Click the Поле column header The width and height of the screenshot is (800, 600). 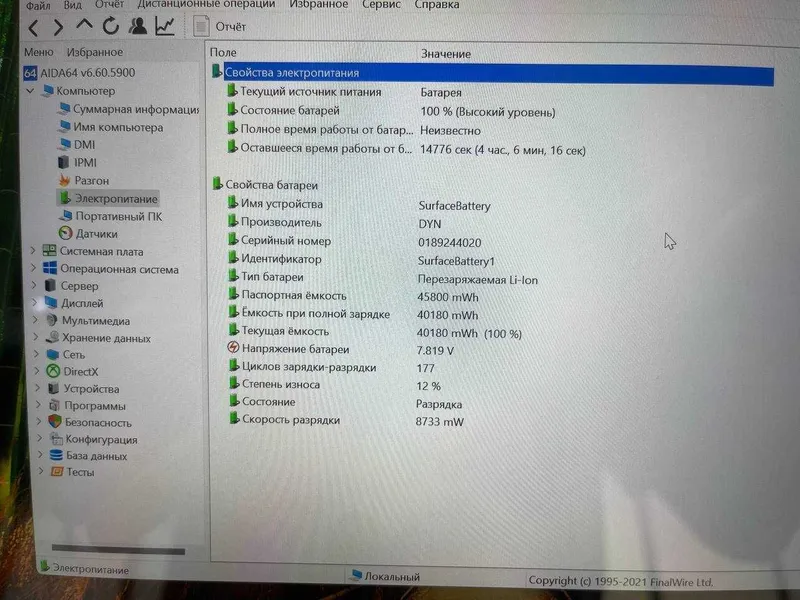pos(223,53)
